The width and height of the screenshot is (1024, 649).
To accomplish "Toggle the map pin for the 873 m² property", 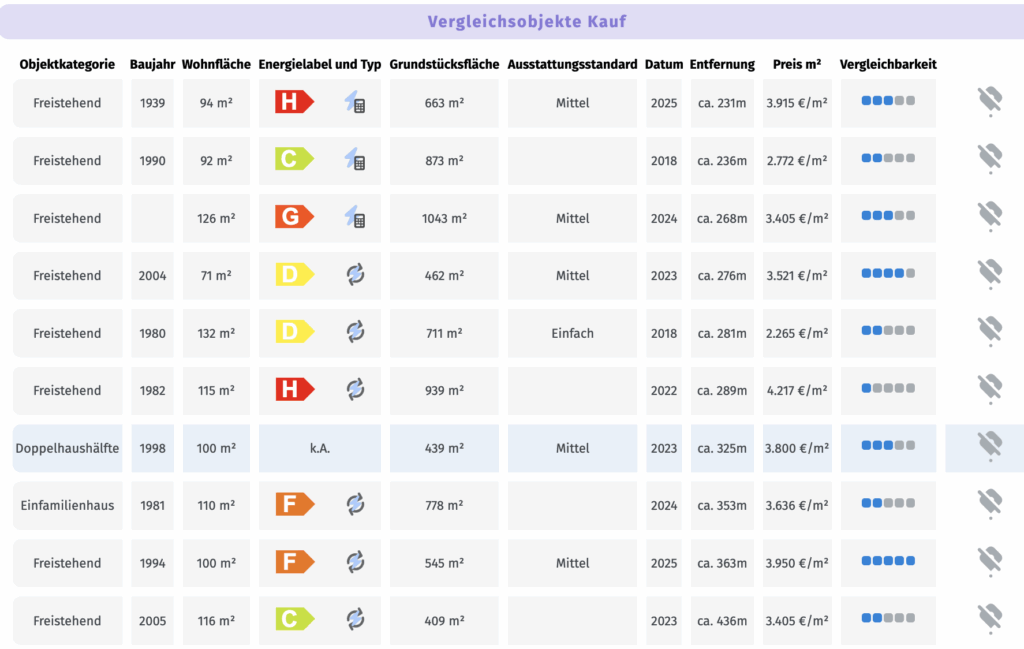I will point(990,159).
